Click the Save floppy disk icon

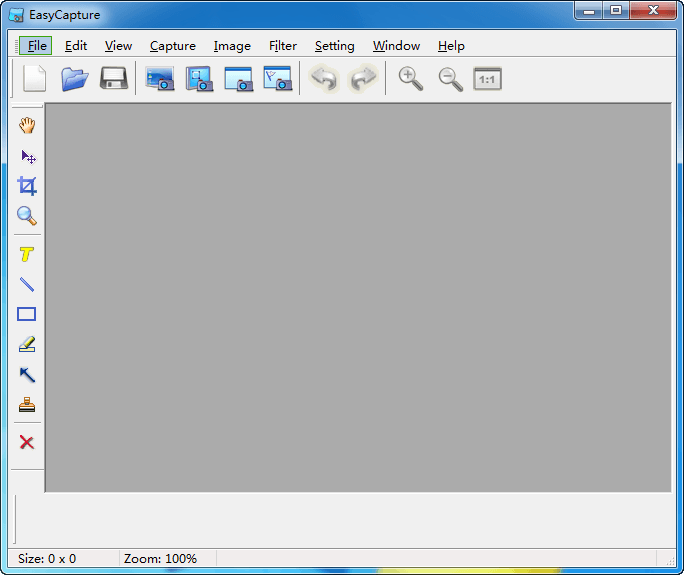tap(113, 79)
